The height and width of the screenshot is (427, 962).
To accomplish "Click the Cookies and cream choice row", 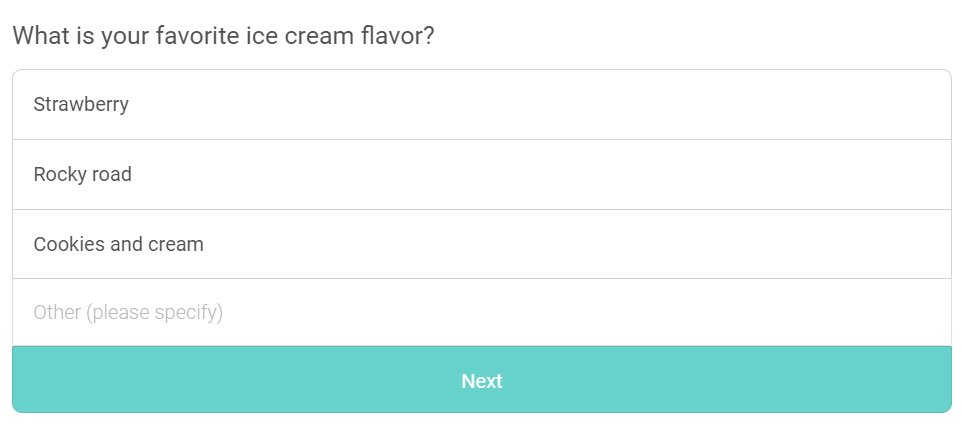I will pyautogui.click(x=482, y=244).
